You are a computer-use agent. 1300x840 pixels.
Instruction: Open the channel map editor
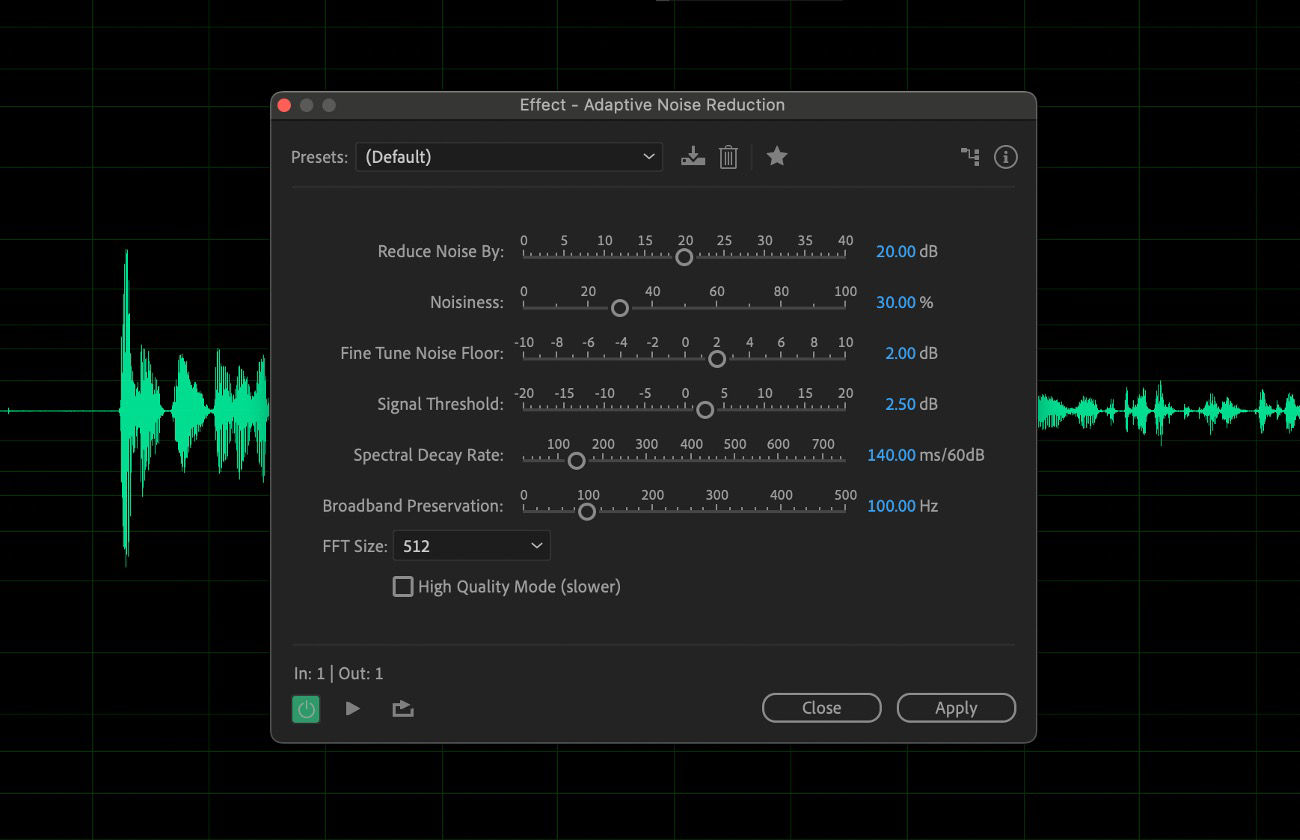(969, 156)
